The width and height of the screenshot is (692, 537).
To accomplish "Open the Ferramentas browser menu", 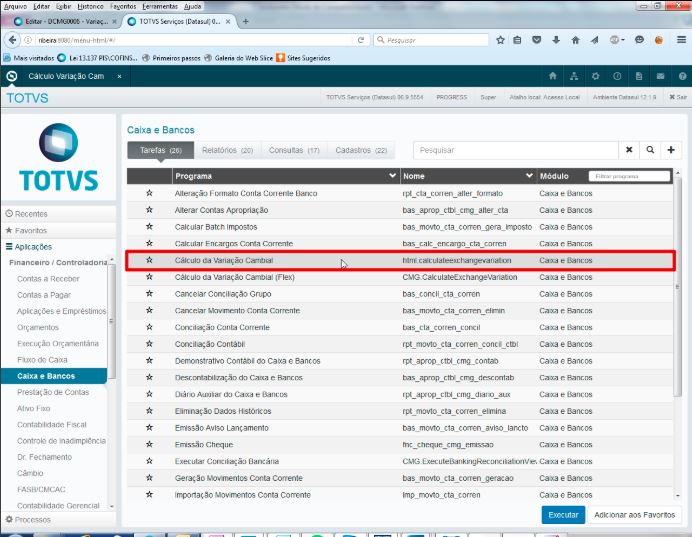I will click(x=160, y=6).
